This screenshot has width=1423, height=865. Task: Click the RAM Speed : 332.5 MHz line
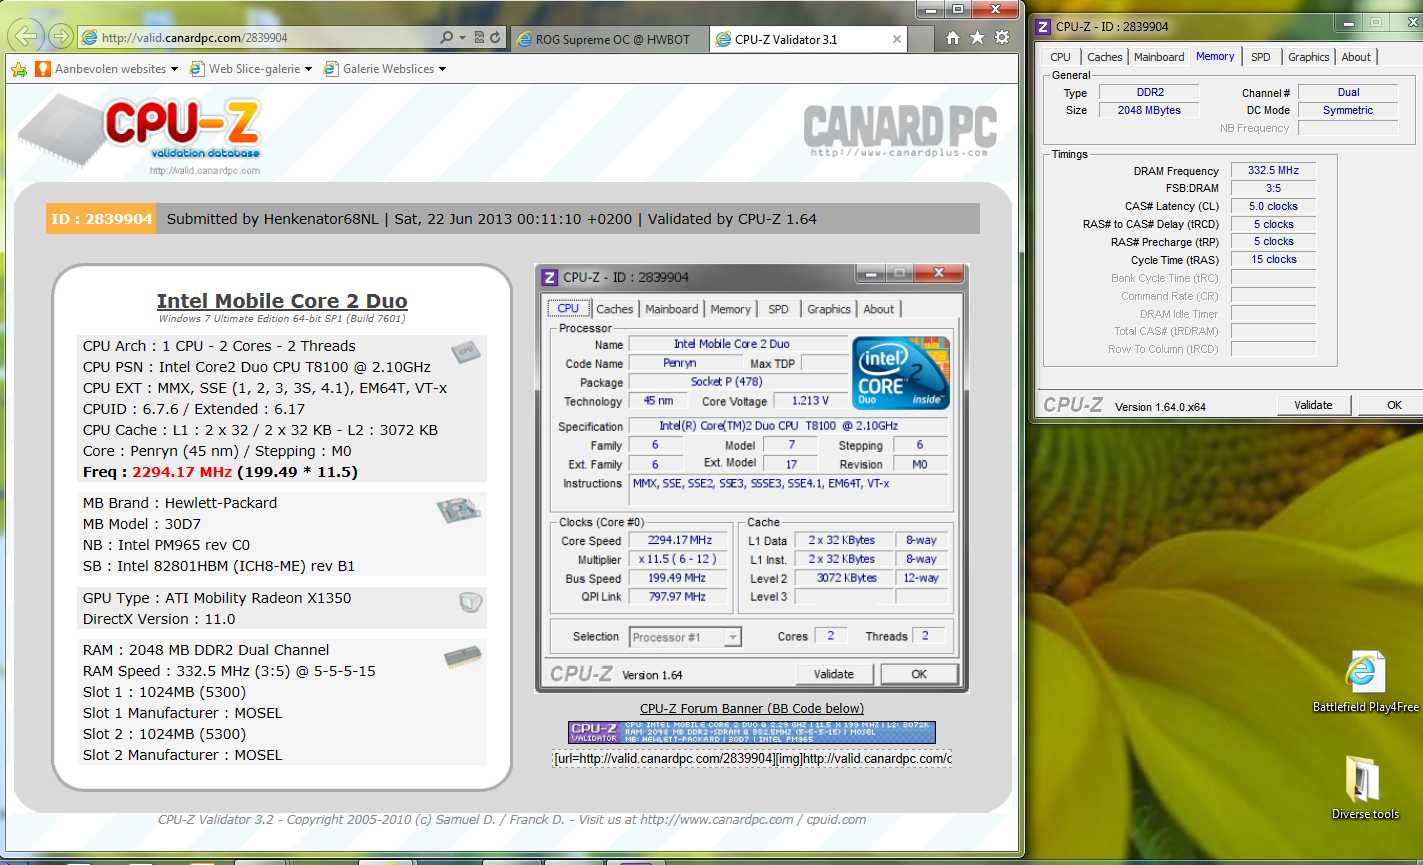(229, 671)
